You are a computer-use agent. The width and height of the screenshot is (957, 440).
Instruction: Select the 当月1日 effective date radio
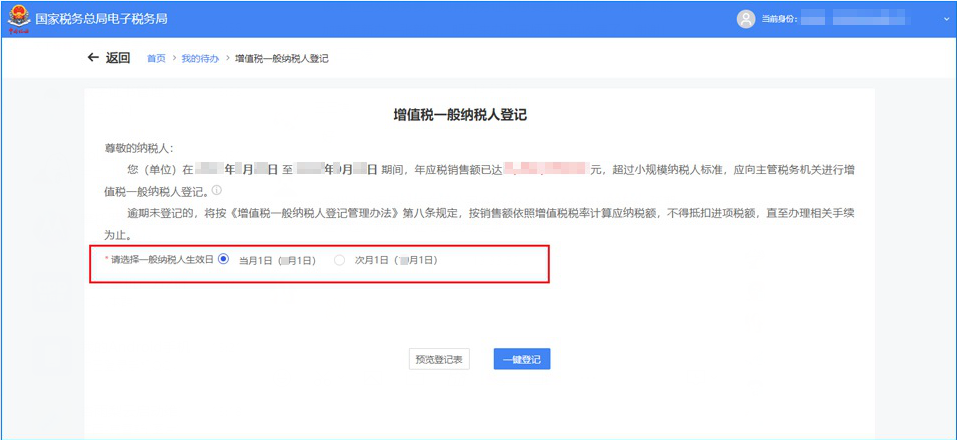tap(224, 260)
